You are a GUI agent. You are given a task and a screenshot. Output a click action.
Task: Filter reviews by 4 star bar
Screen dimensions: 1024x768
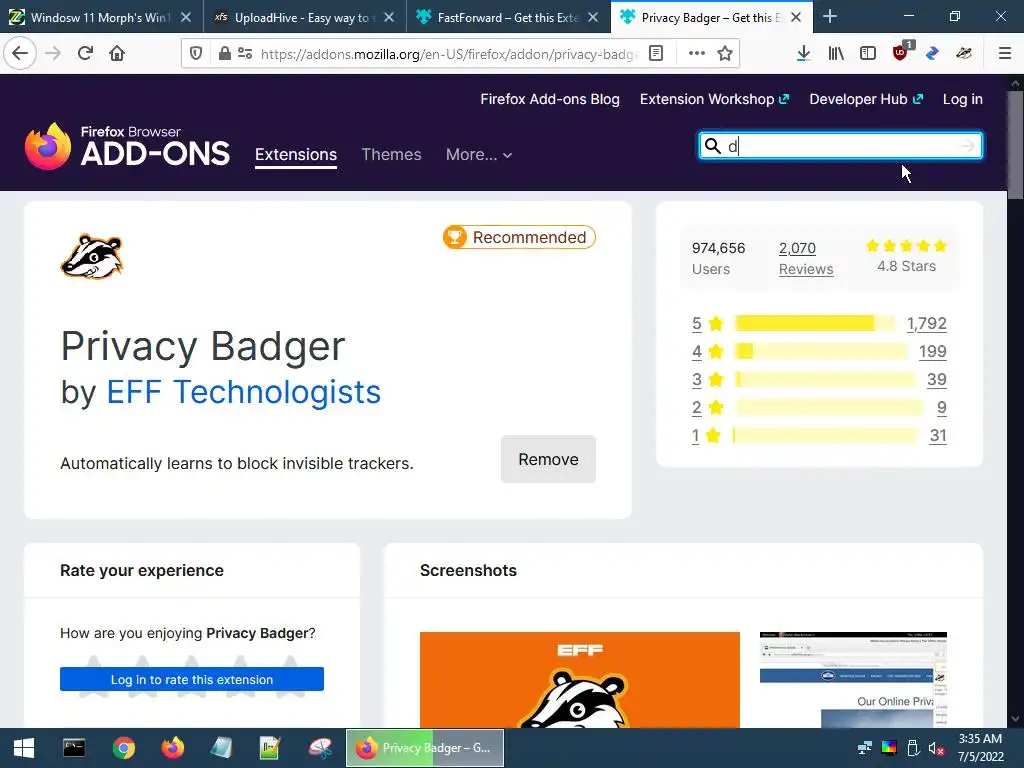tap(821, 351)
